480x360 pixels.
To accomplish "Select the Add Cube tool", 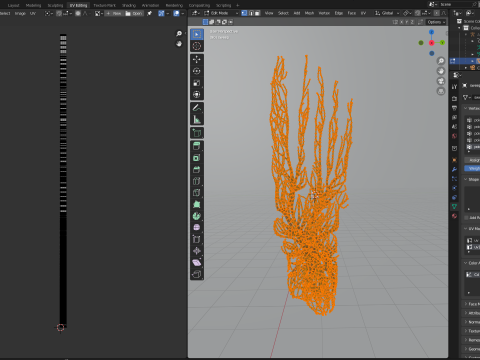I will (x=197, y=133).
